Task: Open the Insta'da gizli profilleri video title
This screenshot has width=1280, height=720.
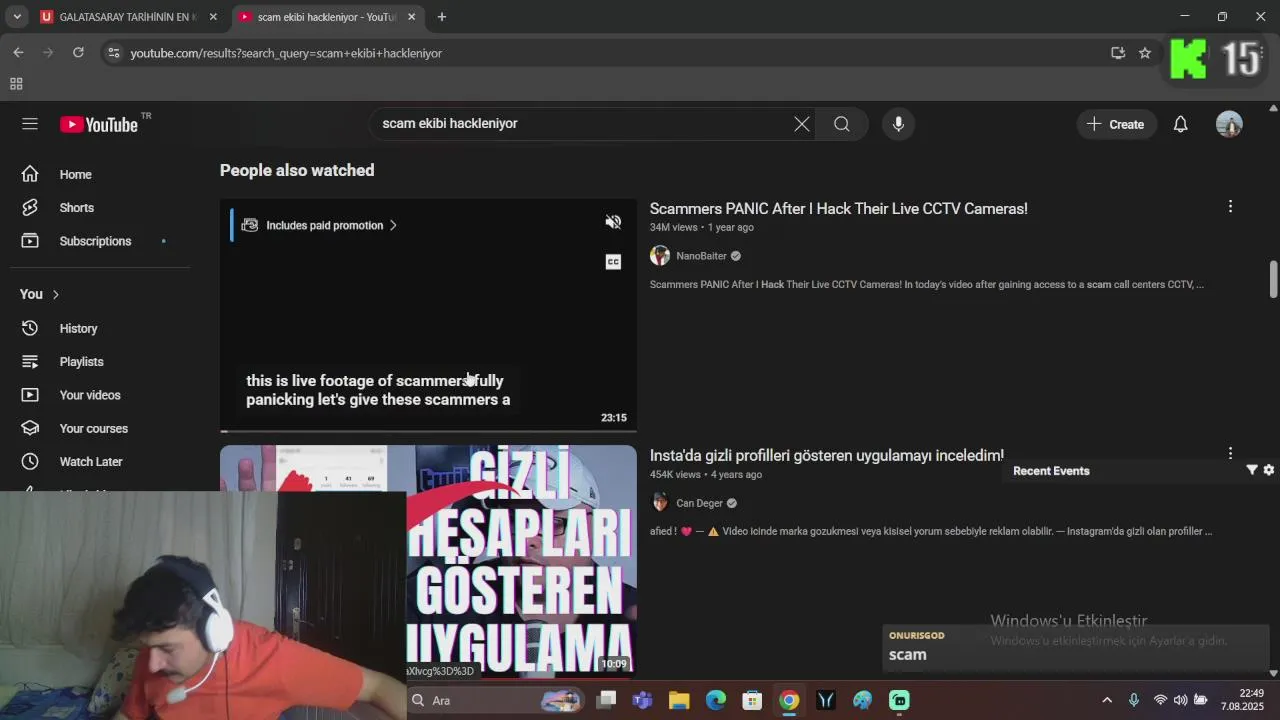Action: pyautogui.click(x=826, y=455)
